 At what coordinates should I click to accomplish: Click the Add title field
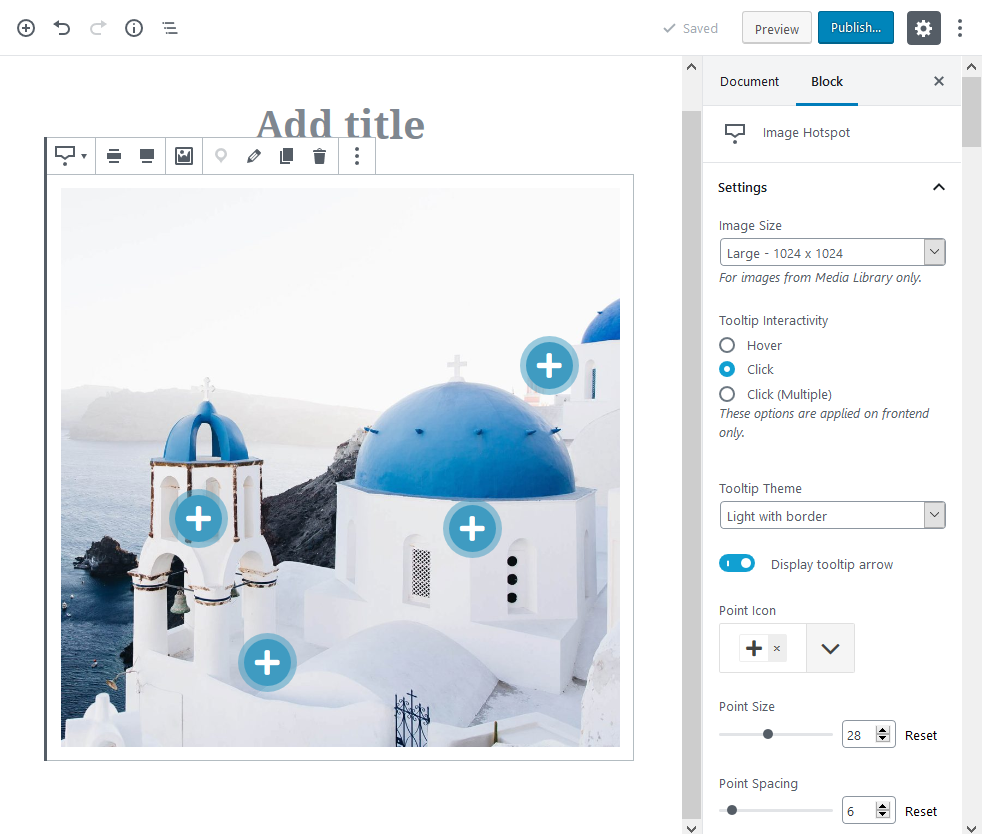click(340, 124)
